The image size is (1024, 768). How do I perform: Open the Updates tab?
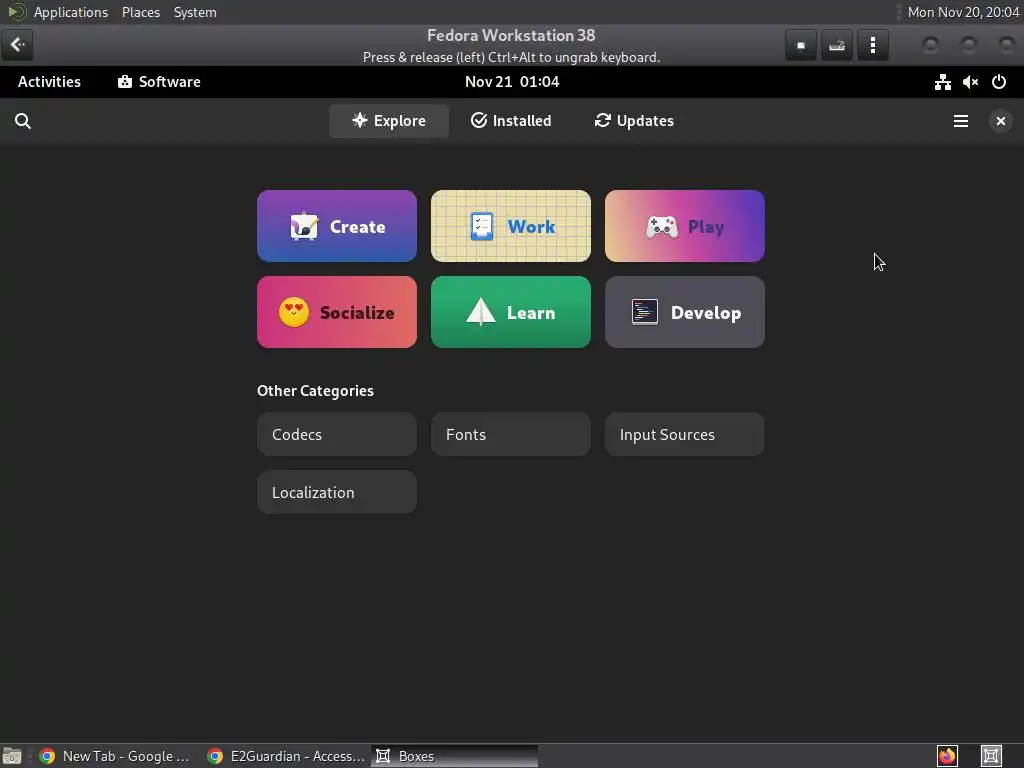pos(634,121)
